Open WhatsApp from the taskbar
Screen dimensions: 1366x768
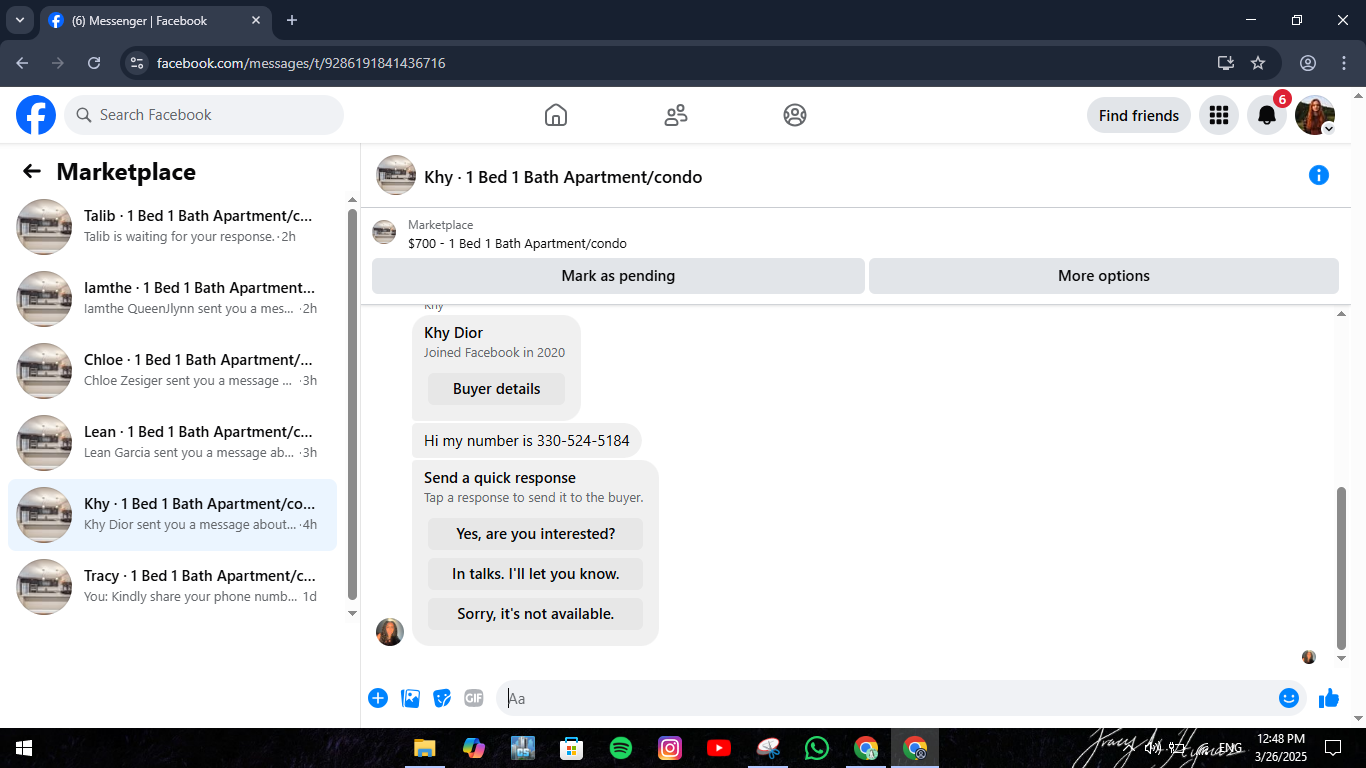coord(817,748)
